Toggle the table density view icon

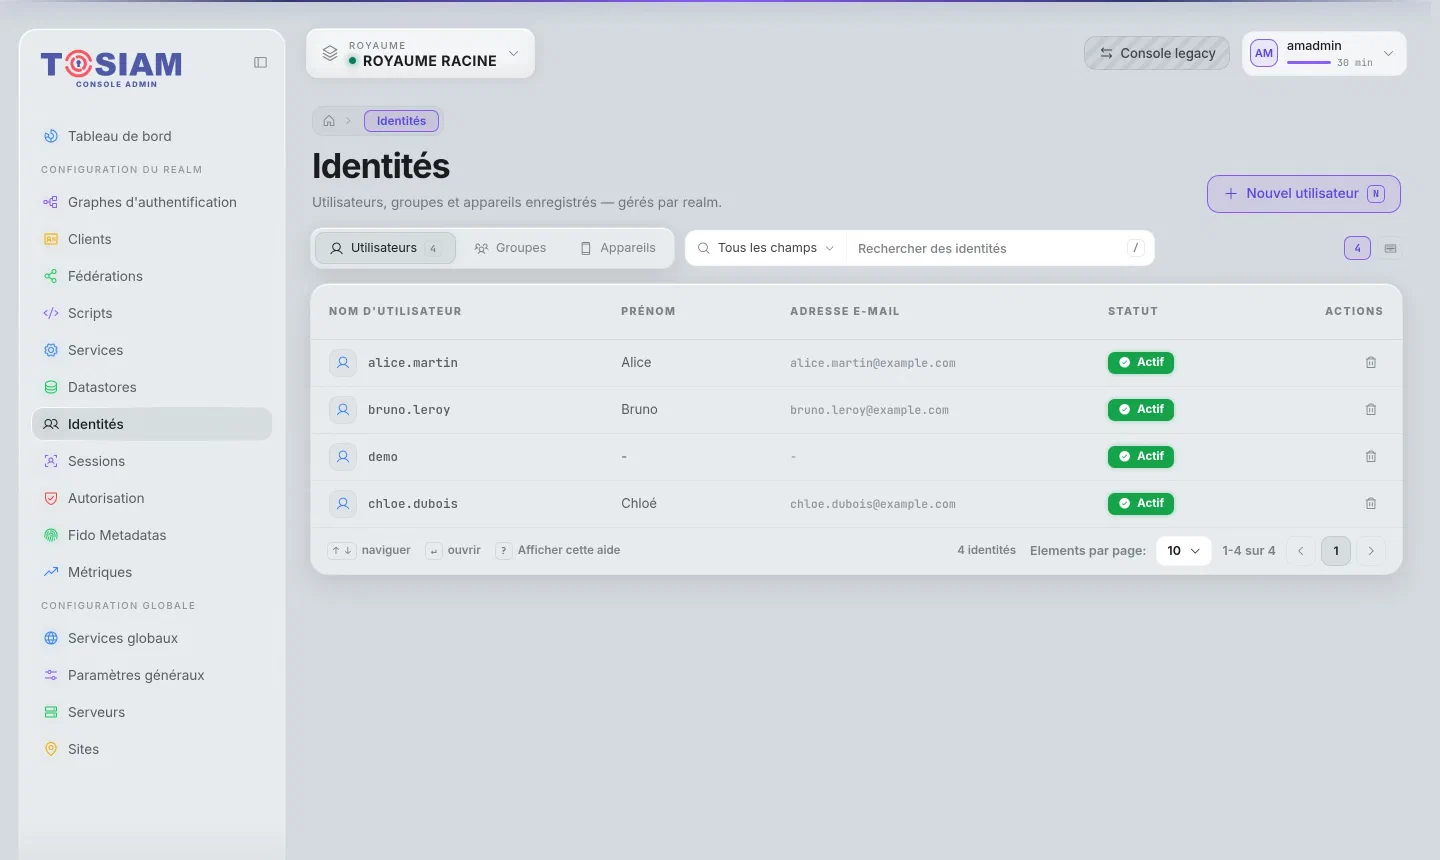(x=1390, y=248)
